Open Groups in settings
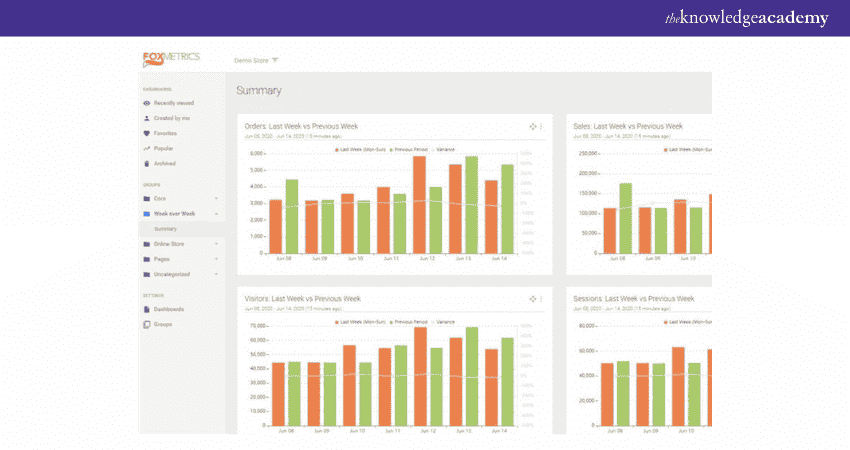The height and width of the screenshot is (450, 850). [162, 324]
